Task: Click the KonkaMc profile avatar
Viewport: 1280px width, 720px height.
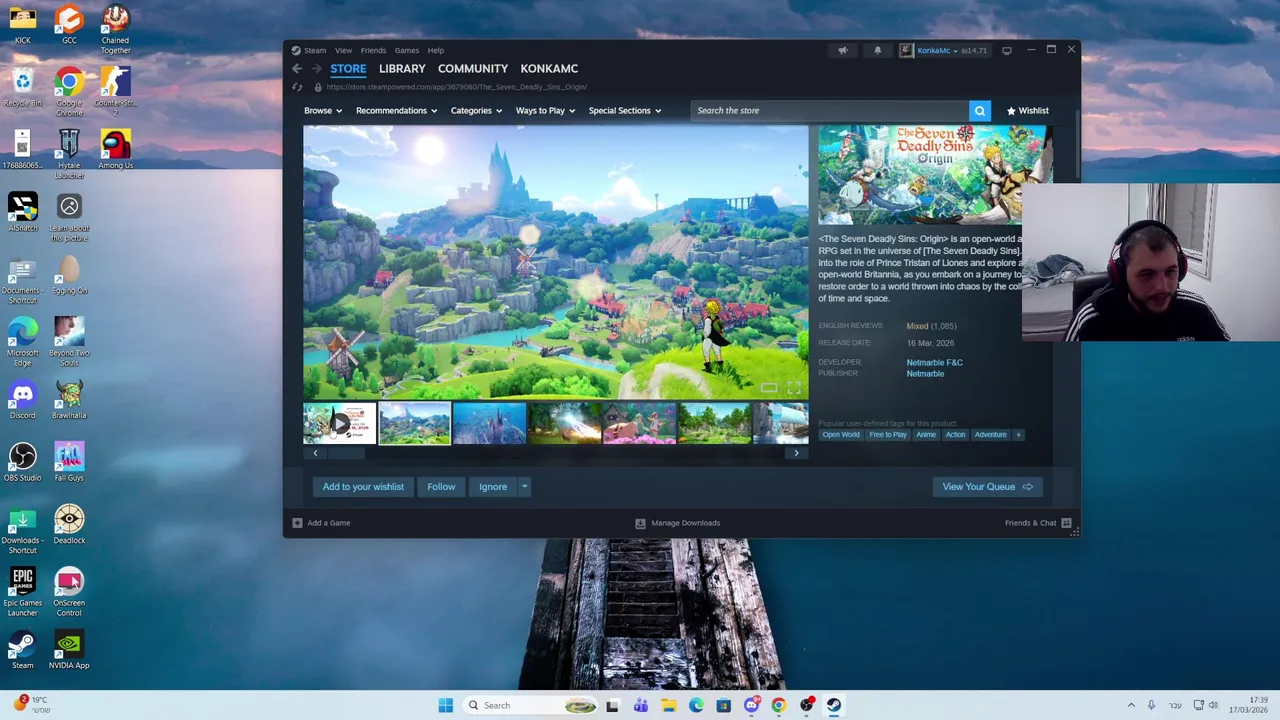Action: 906,50
